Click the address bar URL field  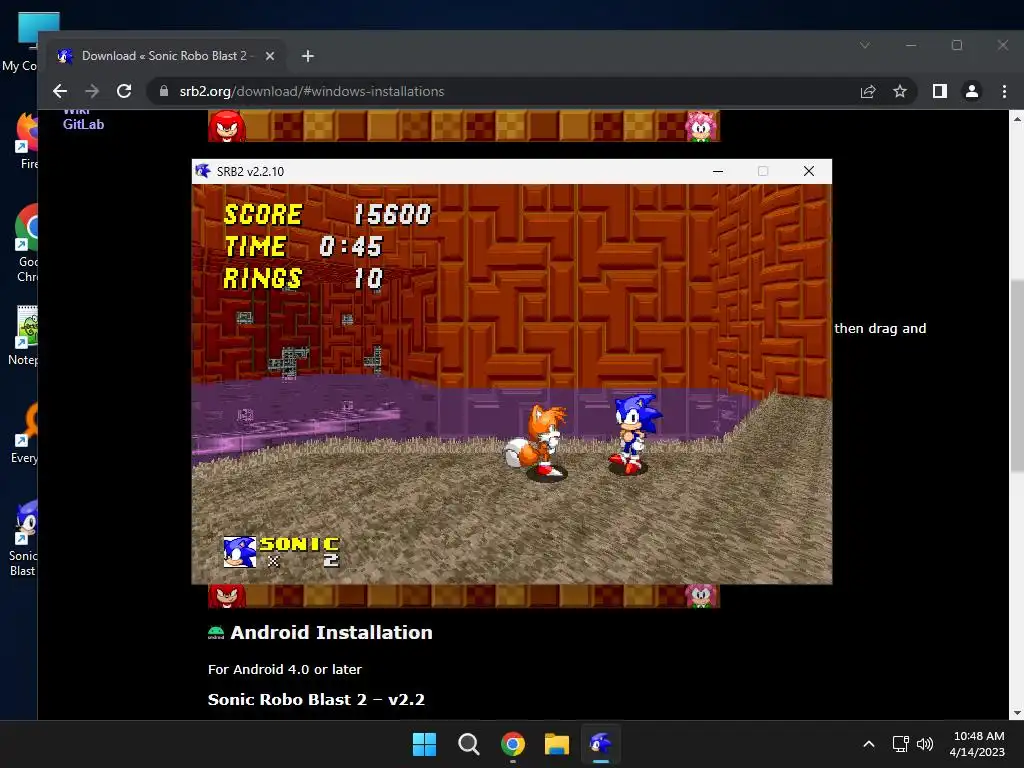click(503, 91)
